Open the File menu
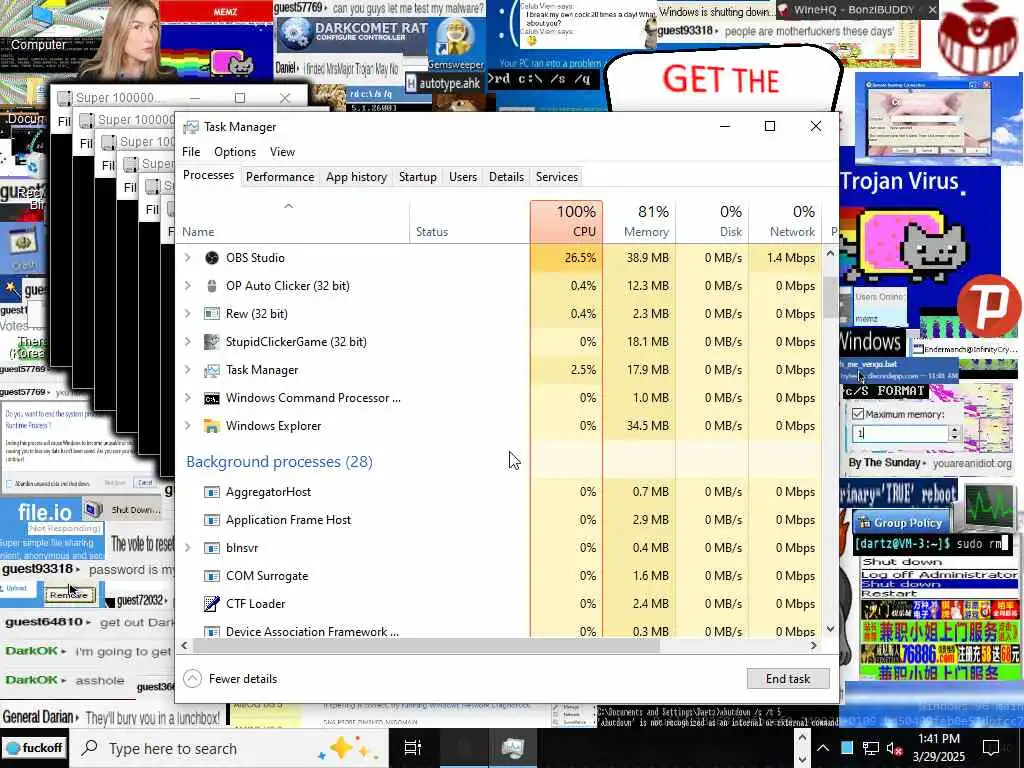This screenshot has height=768, width=1024. 191,152
